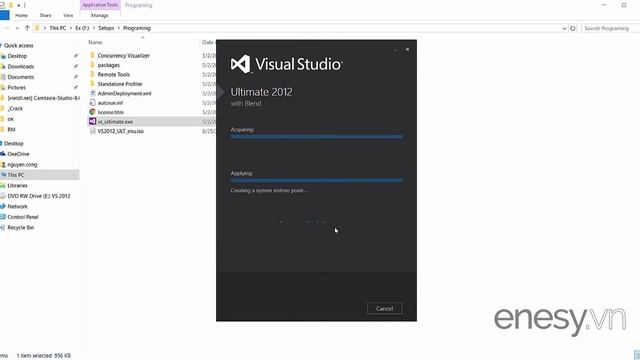The image size is (640, 360).
Task: Open Control Panel in navigation pane
Action: coord(23,217)
